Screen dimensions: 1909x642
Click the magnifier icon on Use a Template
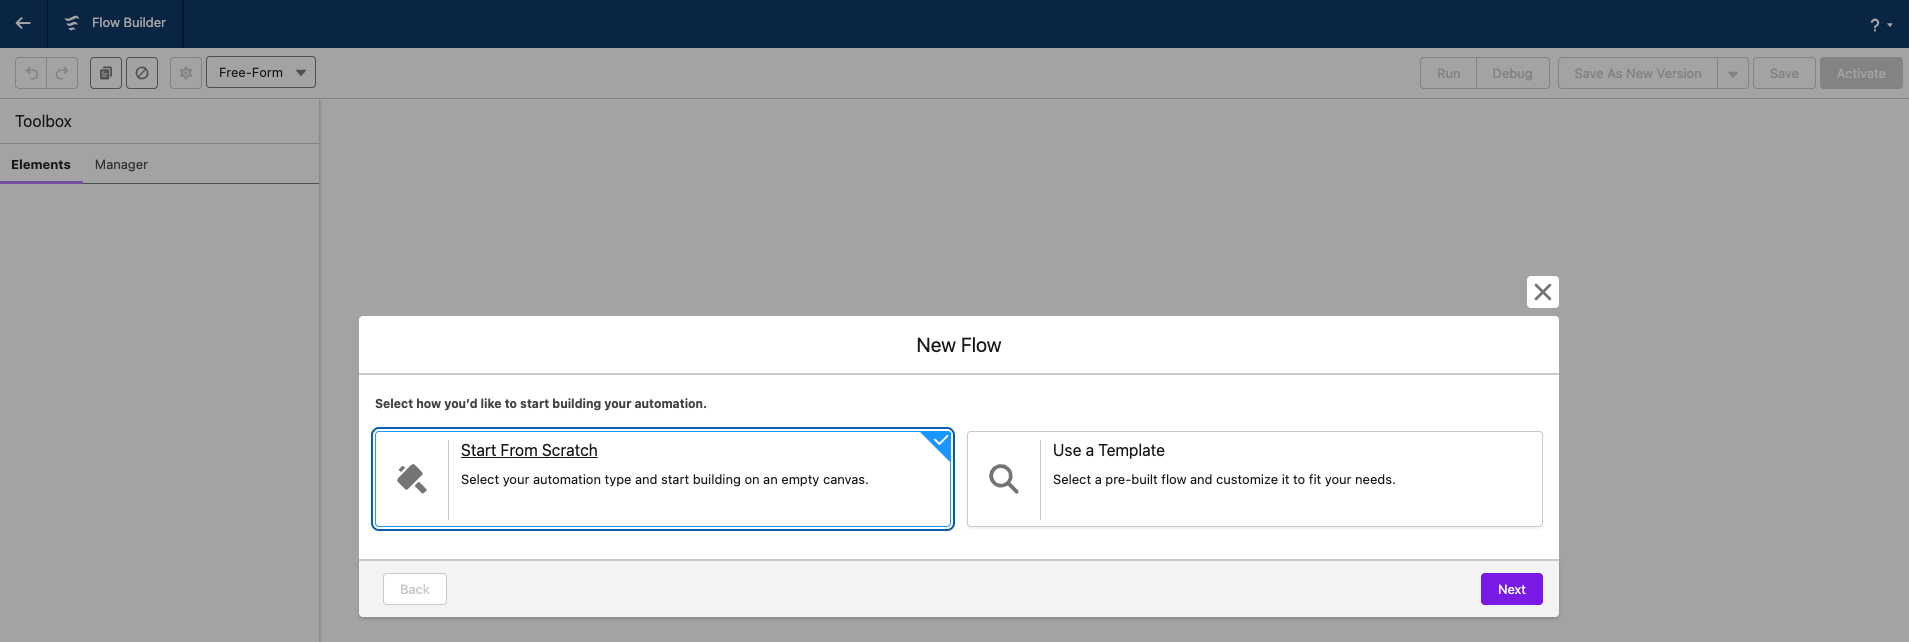pos(1004,479)
